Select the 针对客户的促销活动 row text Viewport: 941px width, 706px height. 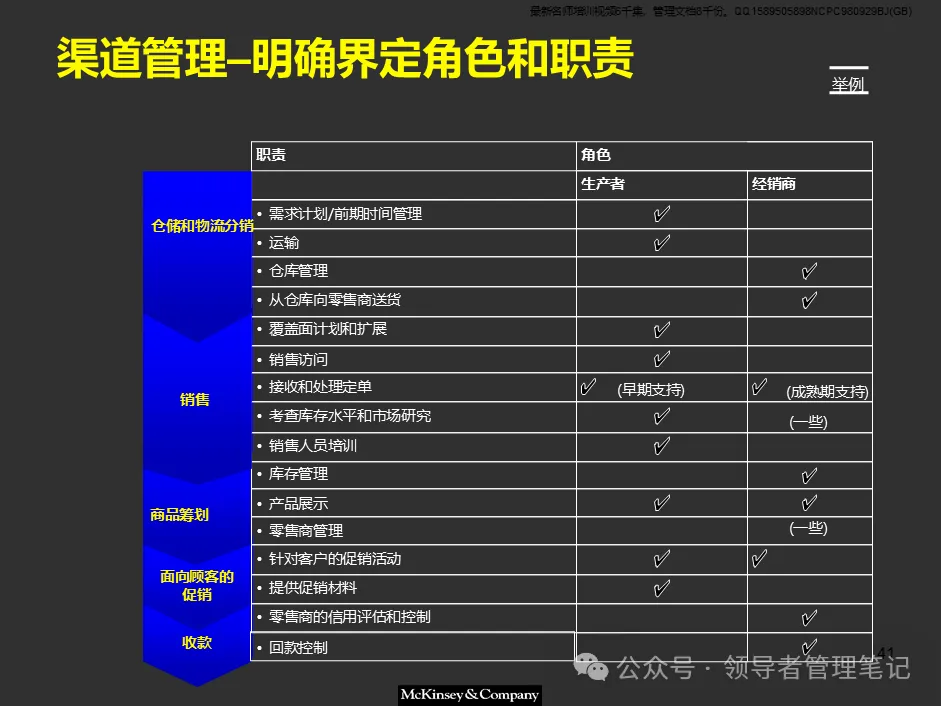click(334, 559)
